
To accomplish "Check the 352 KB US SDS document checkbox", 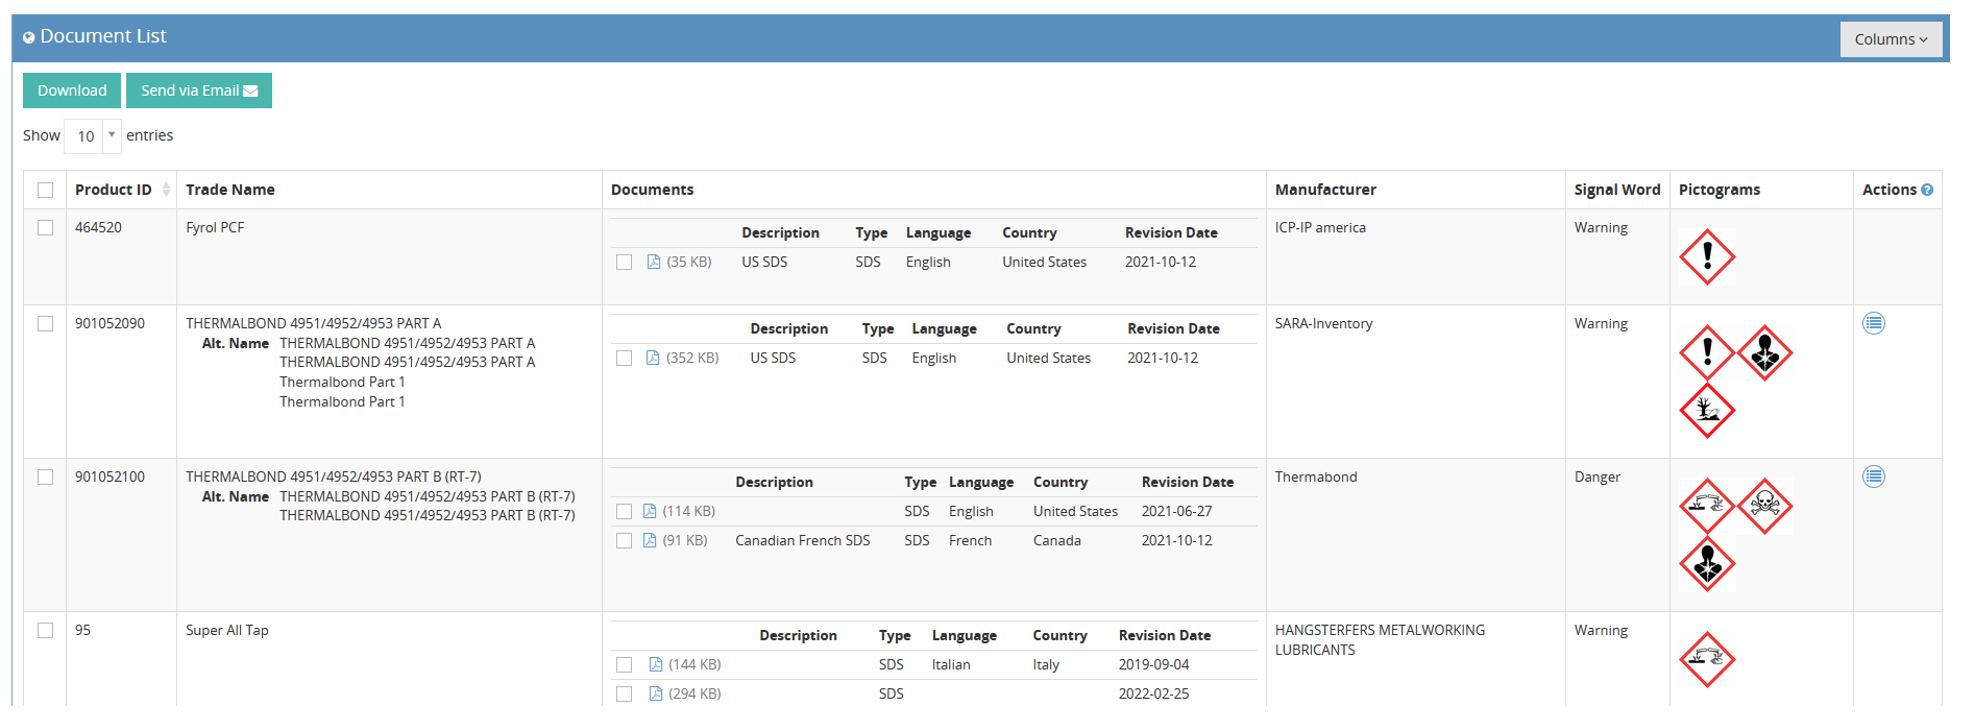I will click(624, 358).
